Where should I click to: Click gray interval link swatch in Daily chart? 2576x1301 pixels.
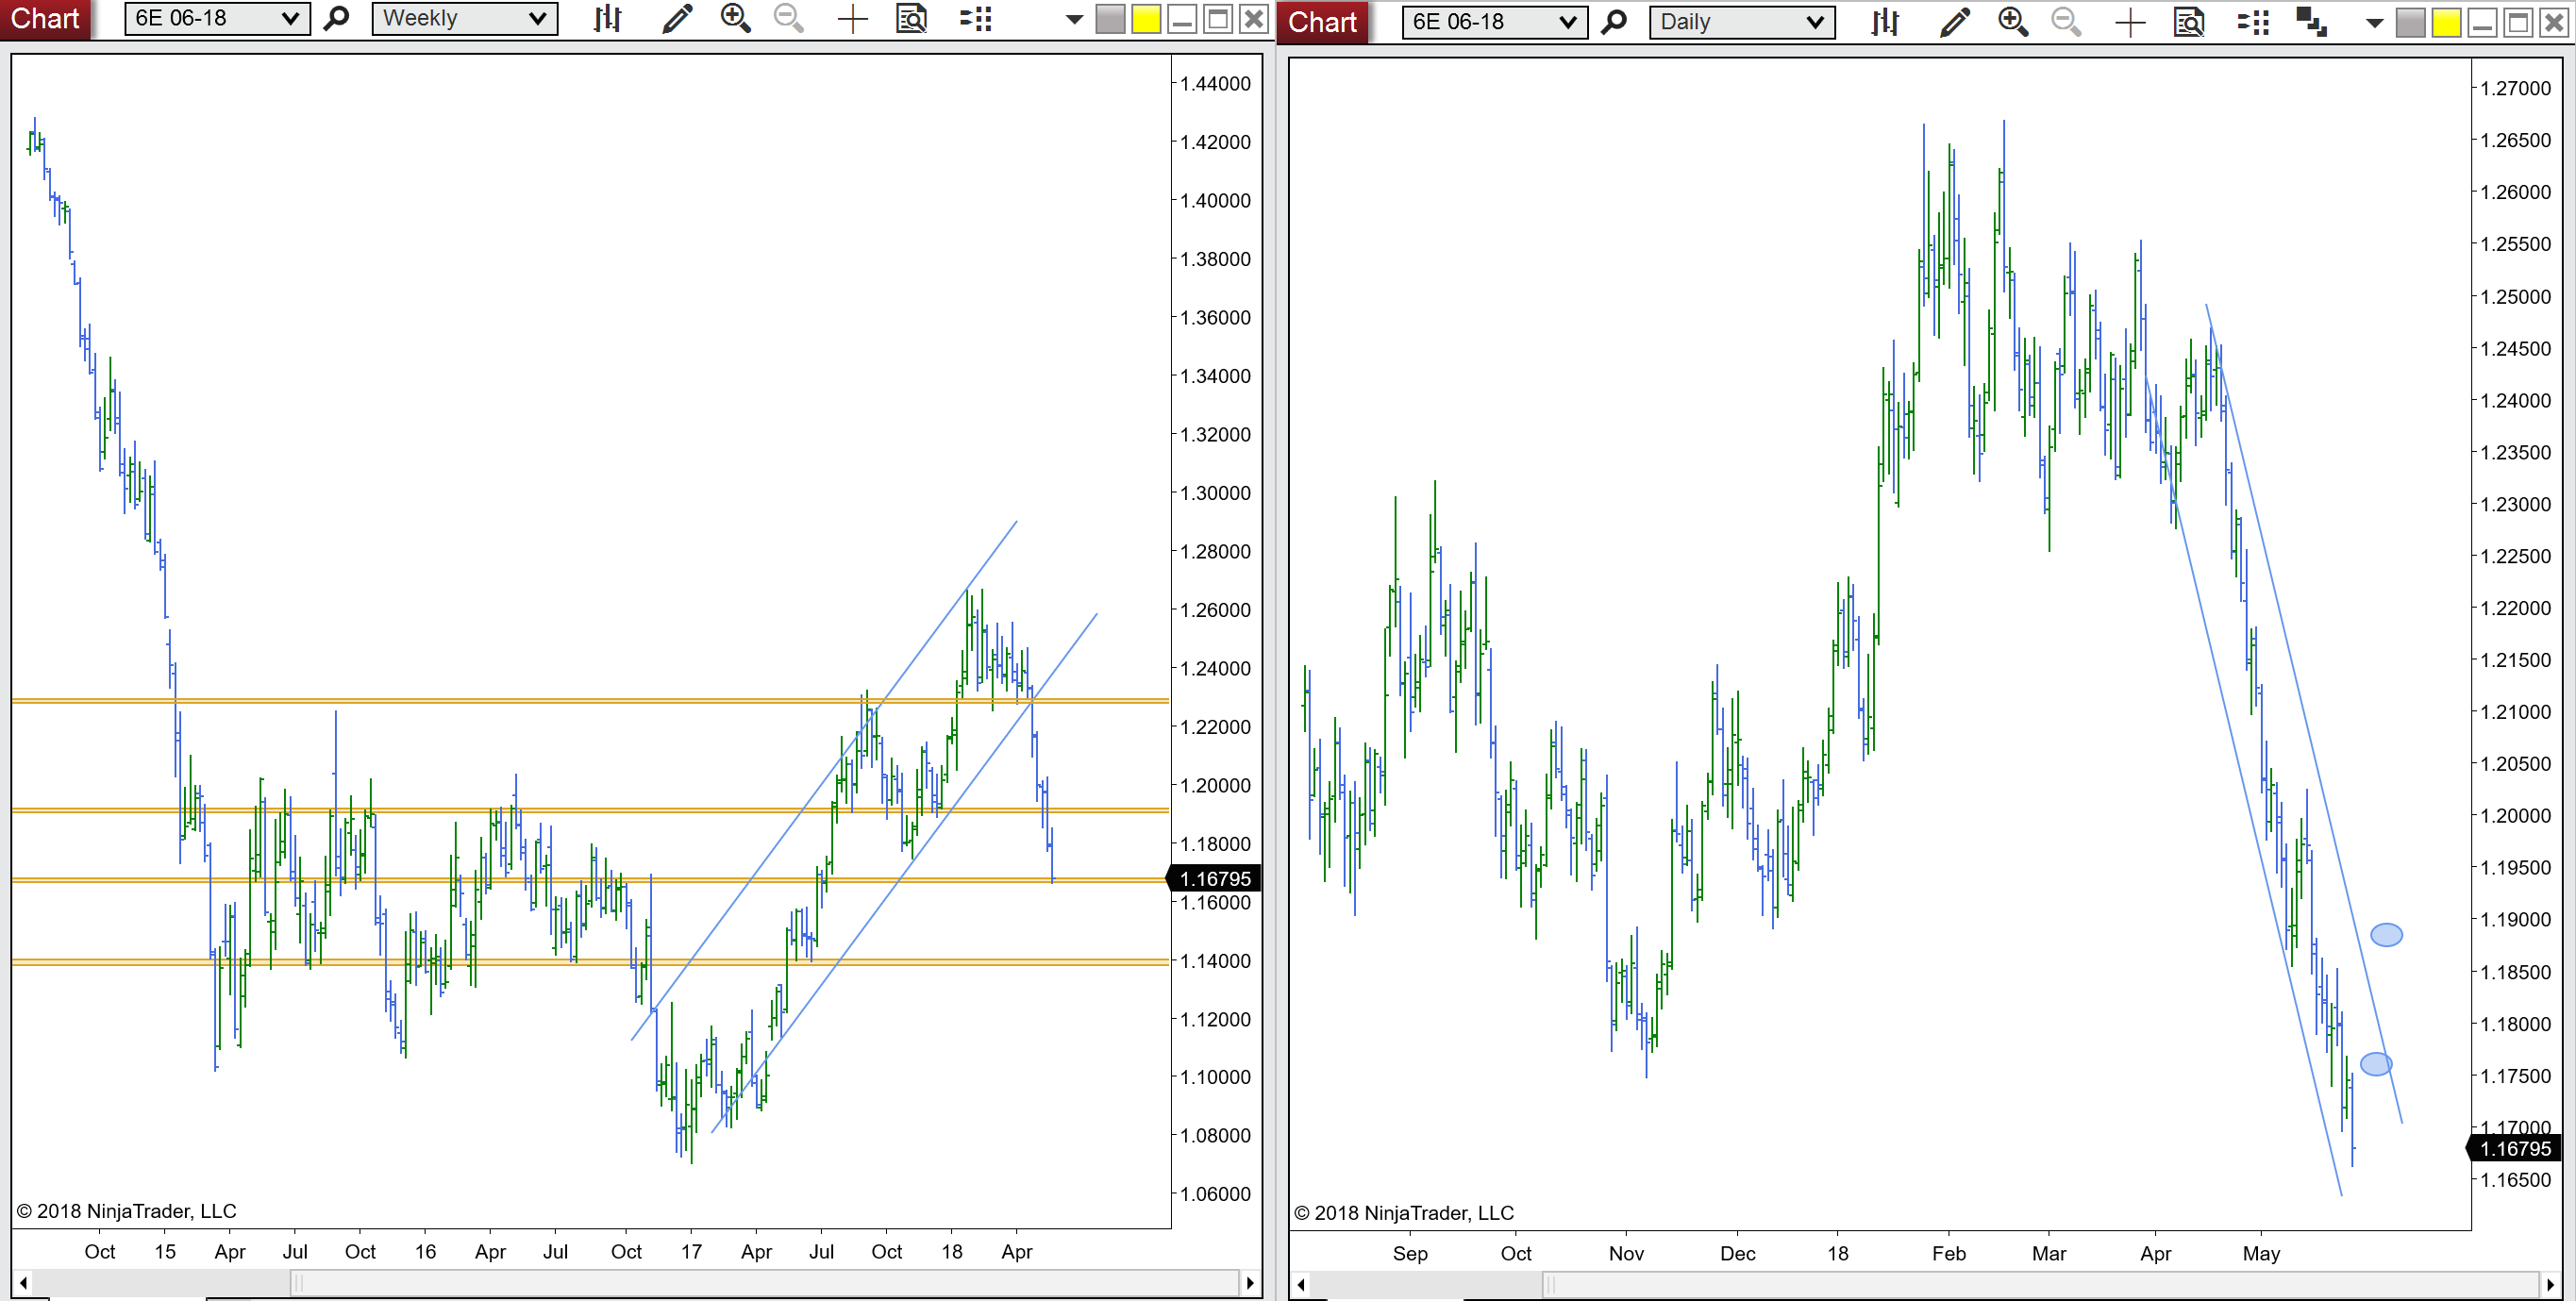[x=2411, y=23]
